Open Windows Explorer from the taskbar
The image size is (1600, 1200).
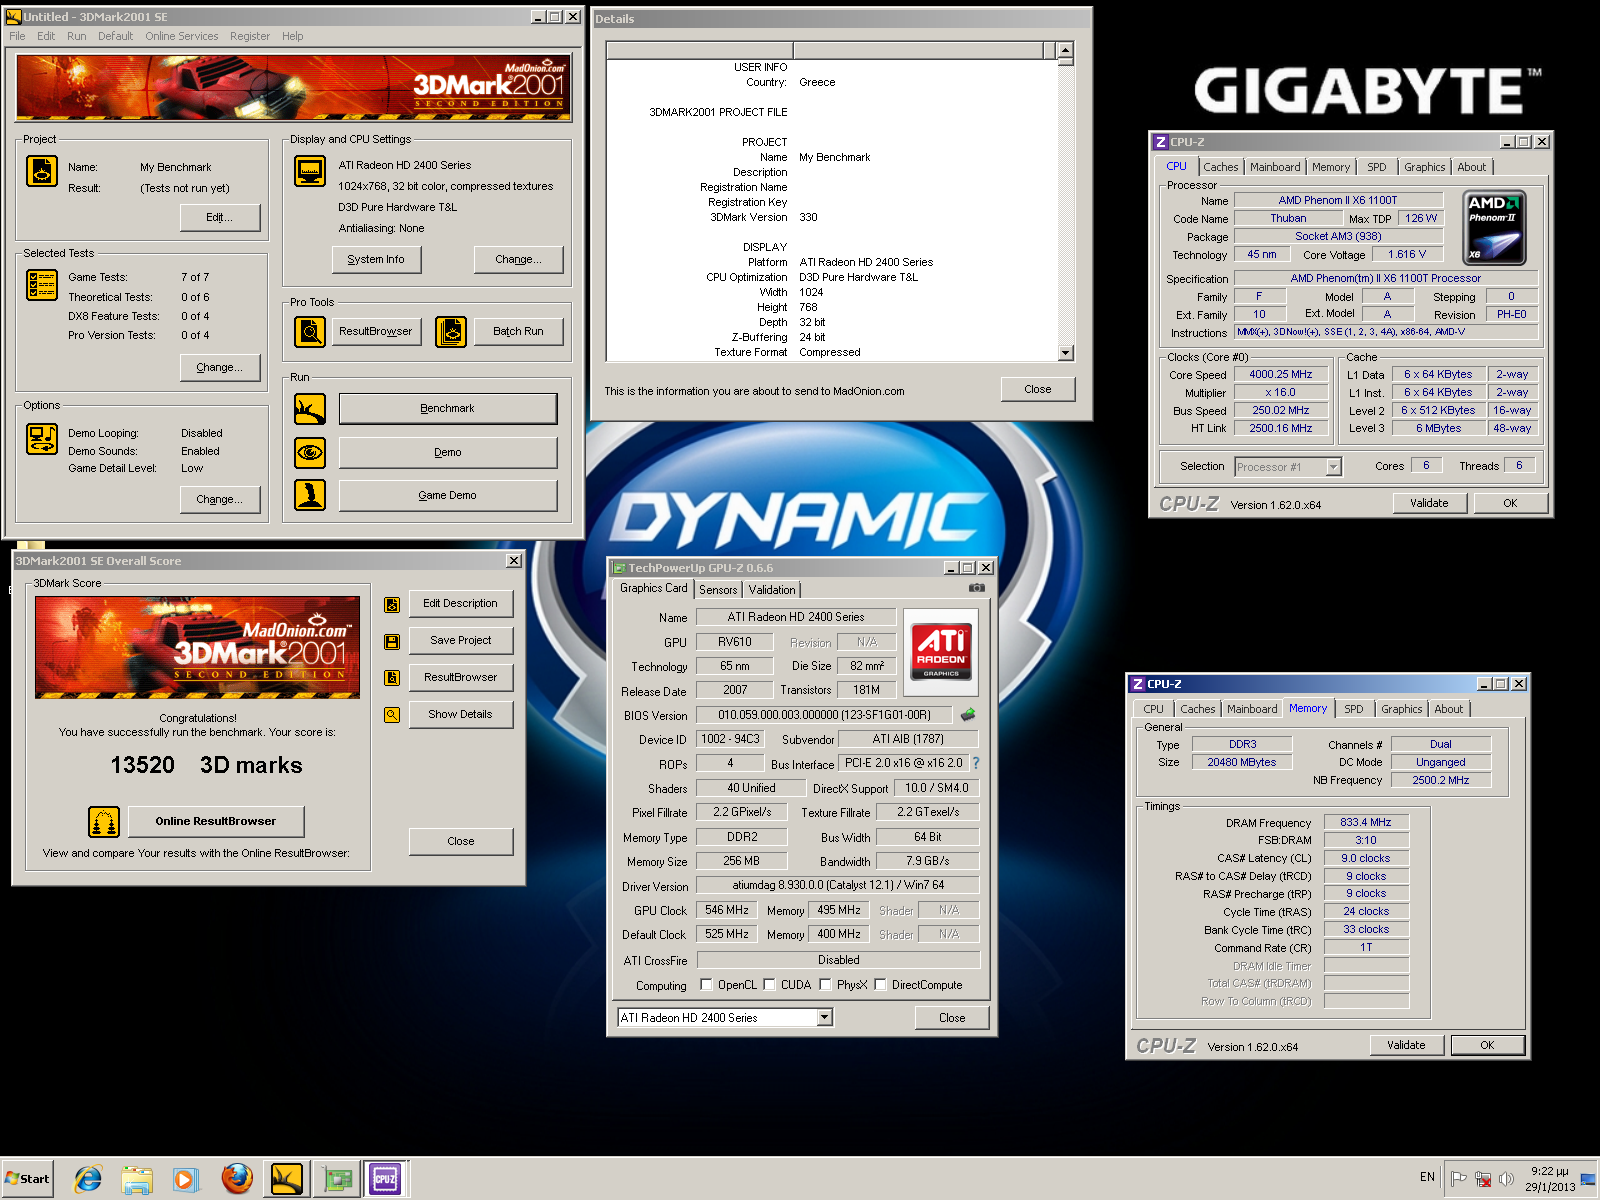pos(137,1180)
